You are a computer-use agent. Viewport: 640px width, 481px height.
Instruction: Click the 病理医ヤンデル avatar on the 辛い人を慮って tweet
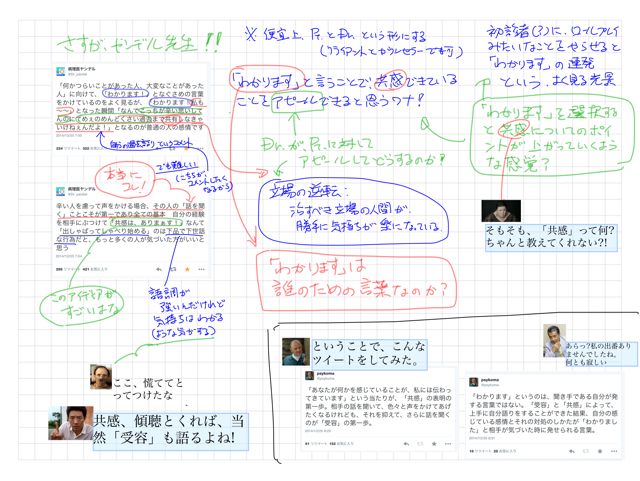(x=60, y=192)
